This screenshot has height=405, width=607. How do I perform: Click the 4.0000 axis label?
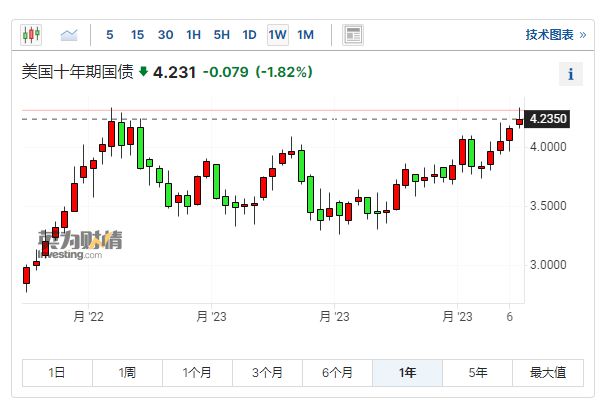[x=548, y=147]
